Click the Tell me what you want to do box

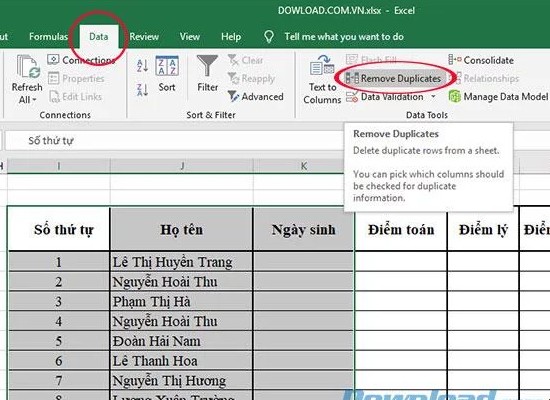point(344,36)
